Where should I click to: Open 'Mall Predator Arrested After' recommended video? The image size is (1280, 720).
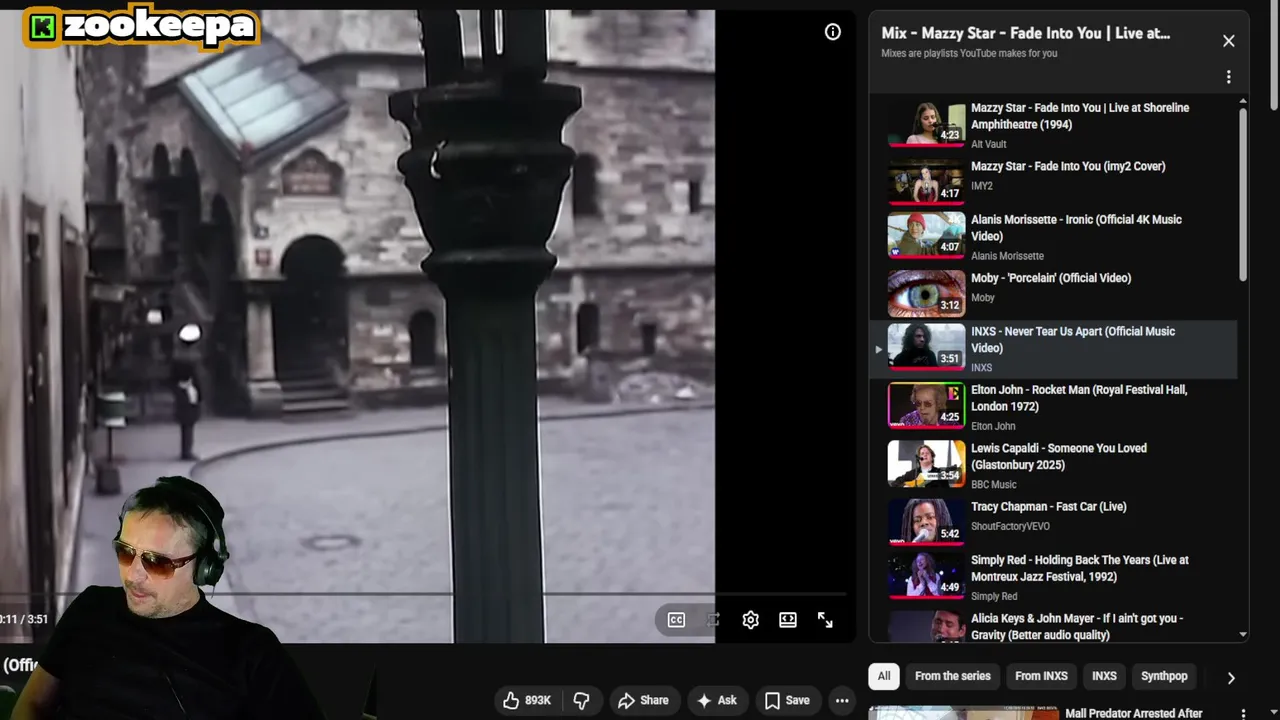pyautogui.click(x=1134, y=714)
